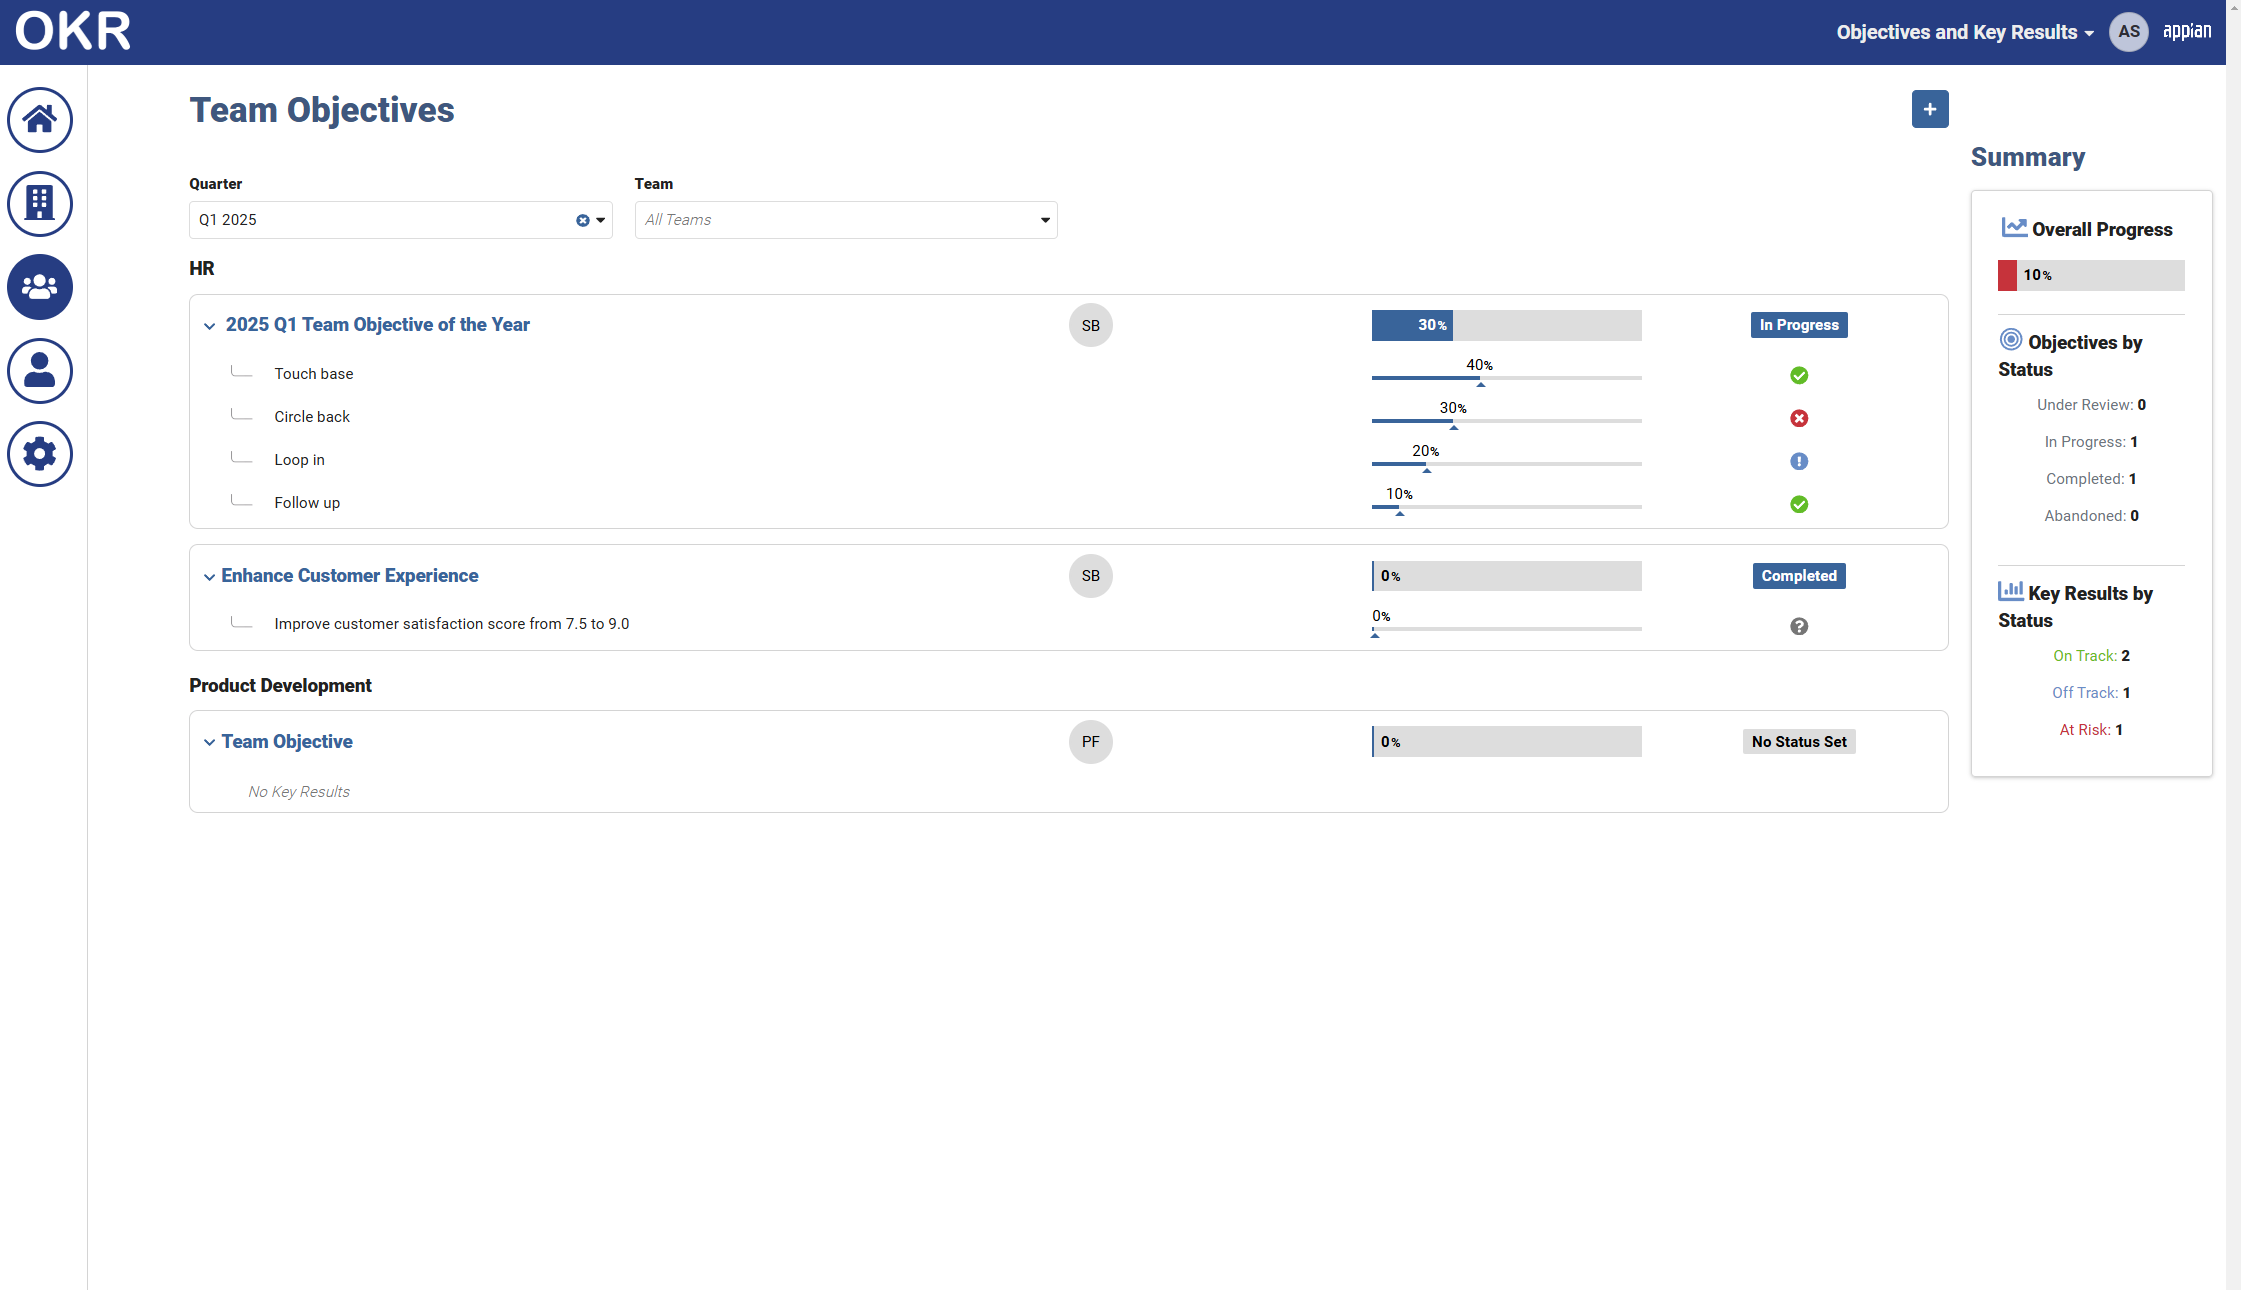Click the vertical page scrollbar

2233,645
